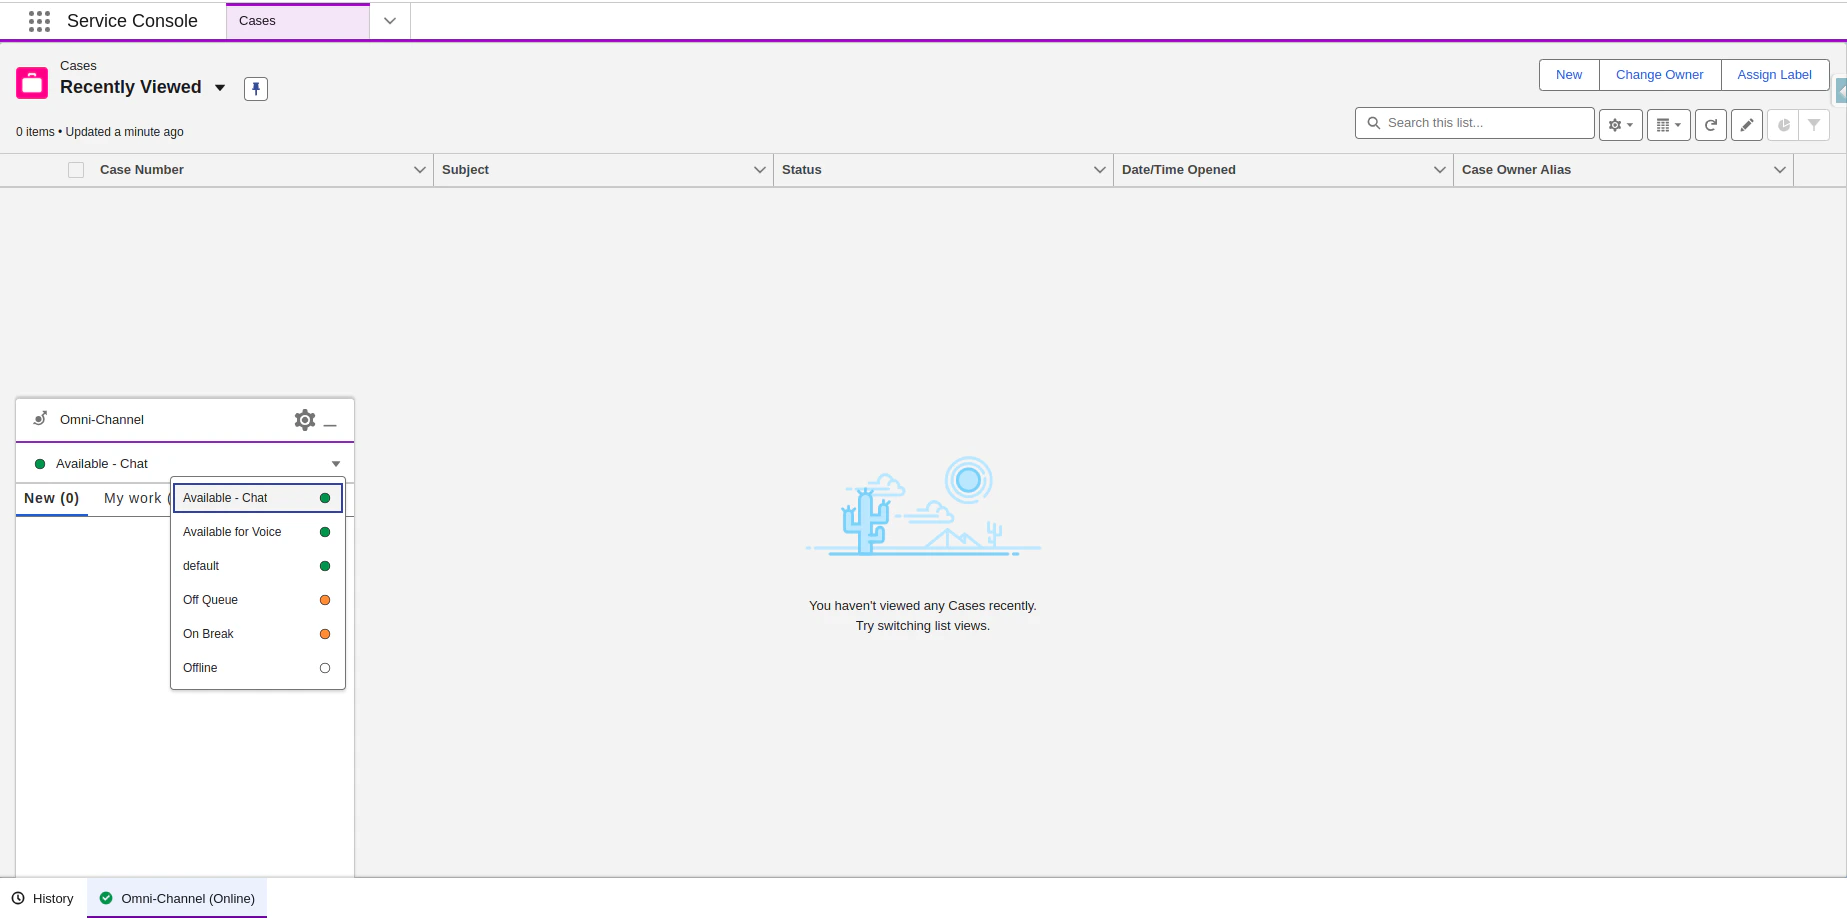Open the App Launcher grid icon
Screen dimensions: 1847x918
(39, 21)
